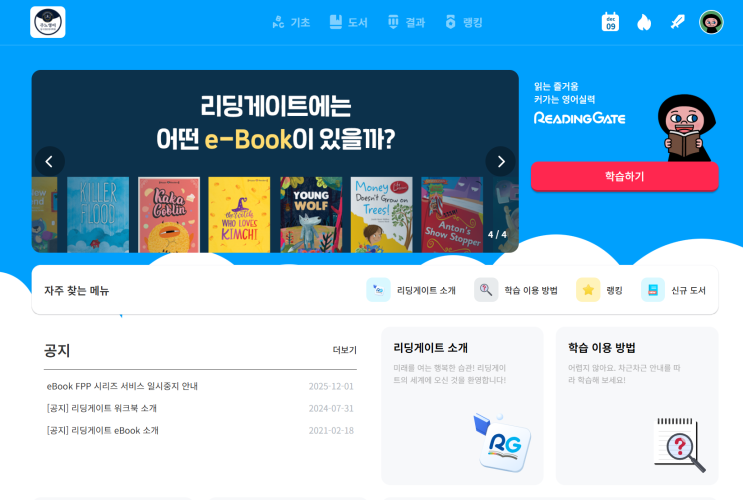Open the user profile avatar
This screenshot has height=500, width=743.
(711, 22)
